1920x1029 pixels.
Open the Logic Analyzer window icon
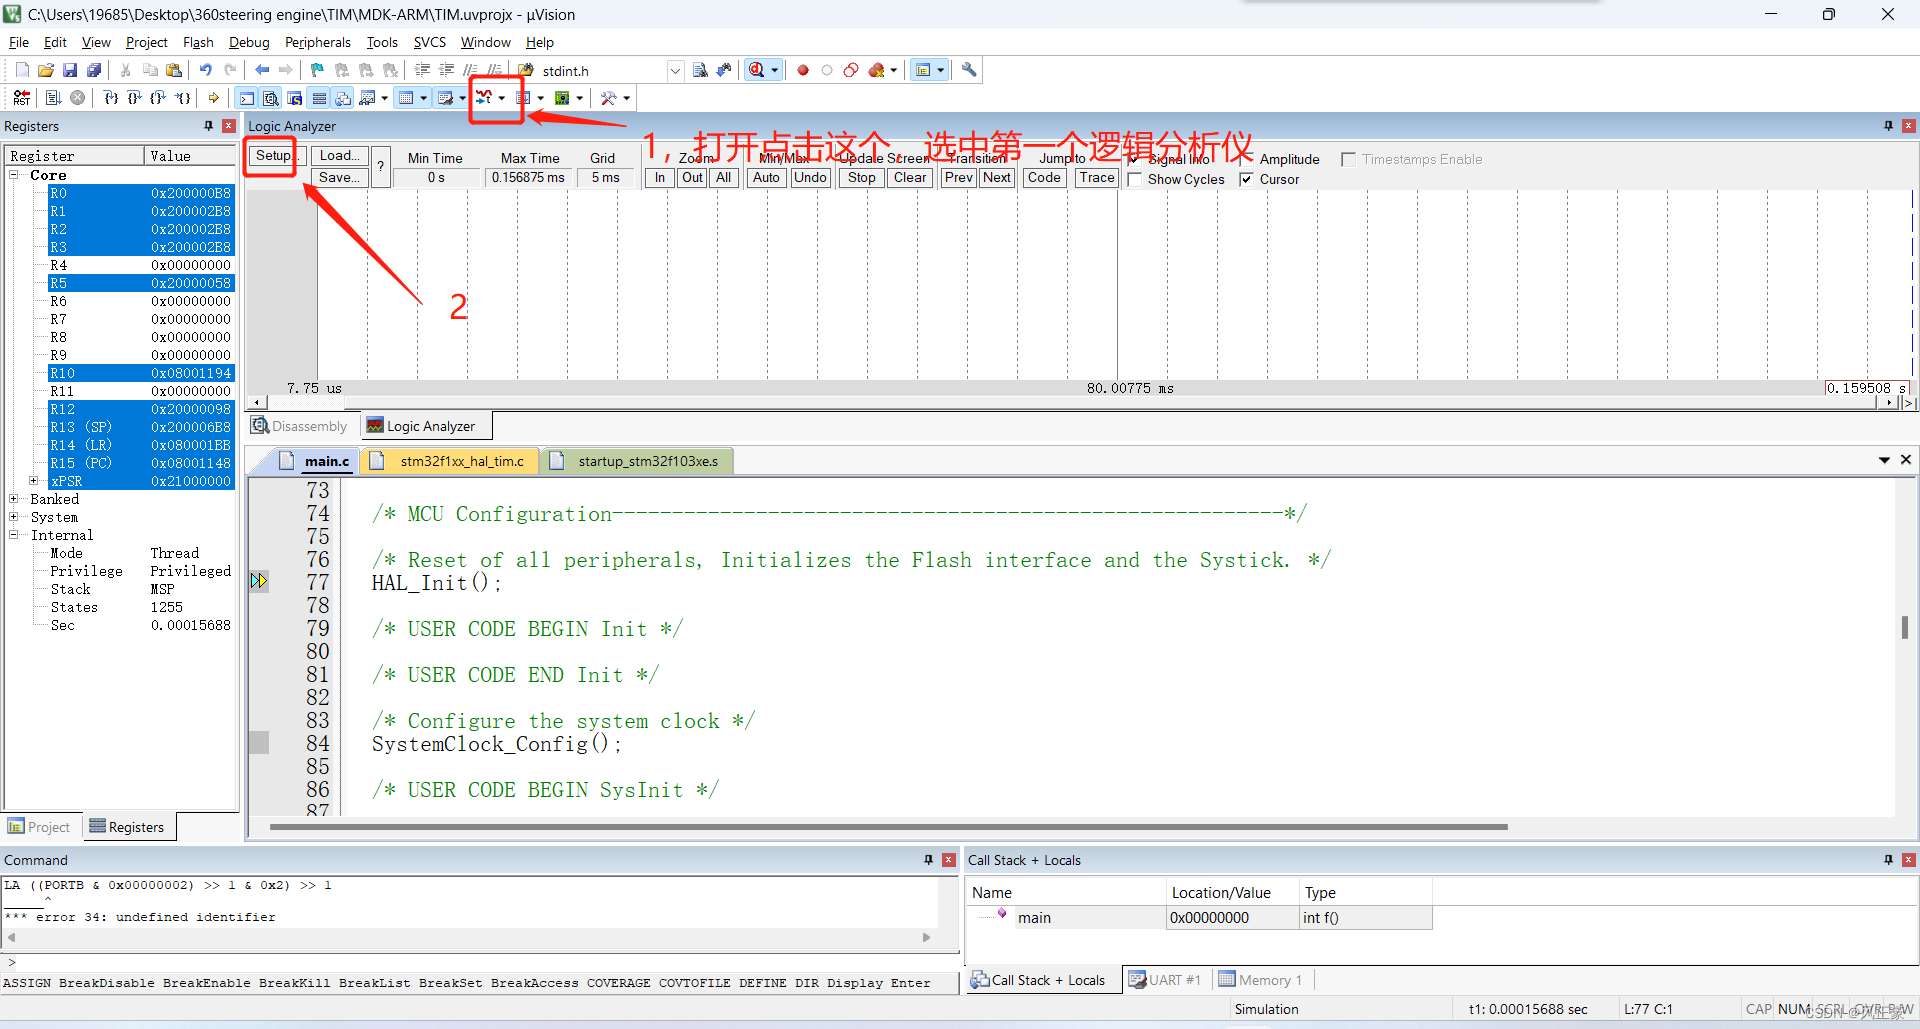tap(484, 98)
